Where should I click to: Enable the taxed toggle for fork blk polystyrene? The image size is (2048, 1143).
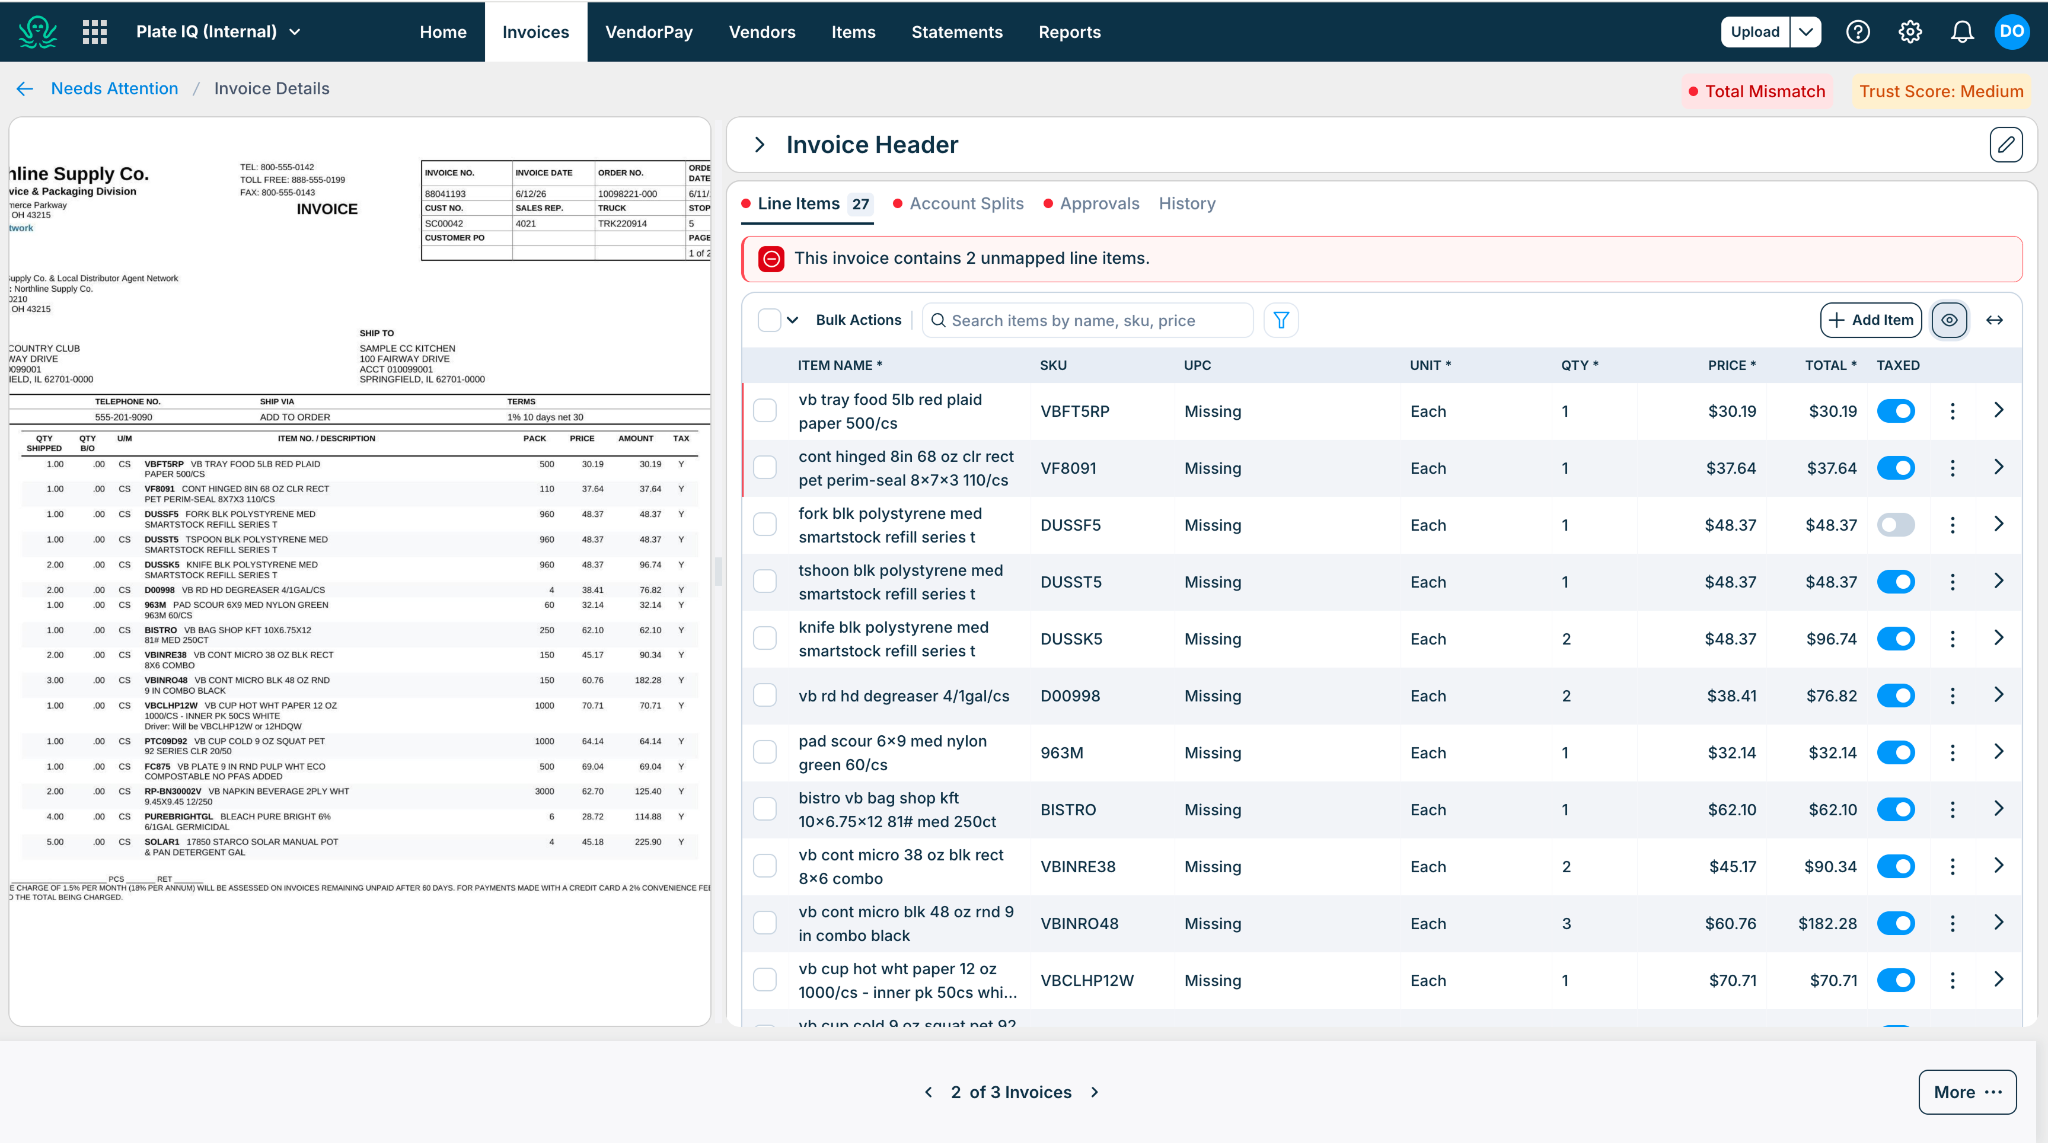(x=1896, y=525)
